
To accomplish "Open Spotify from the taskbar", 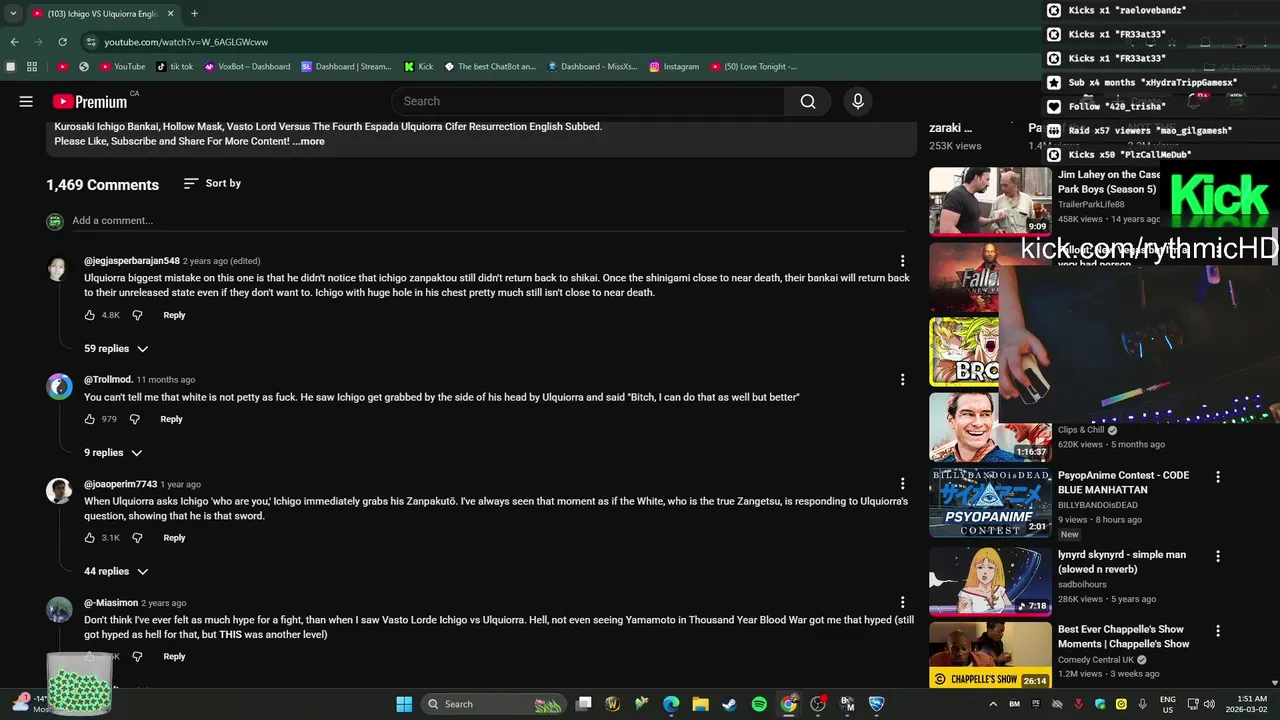I will click(x=759, y=704).
